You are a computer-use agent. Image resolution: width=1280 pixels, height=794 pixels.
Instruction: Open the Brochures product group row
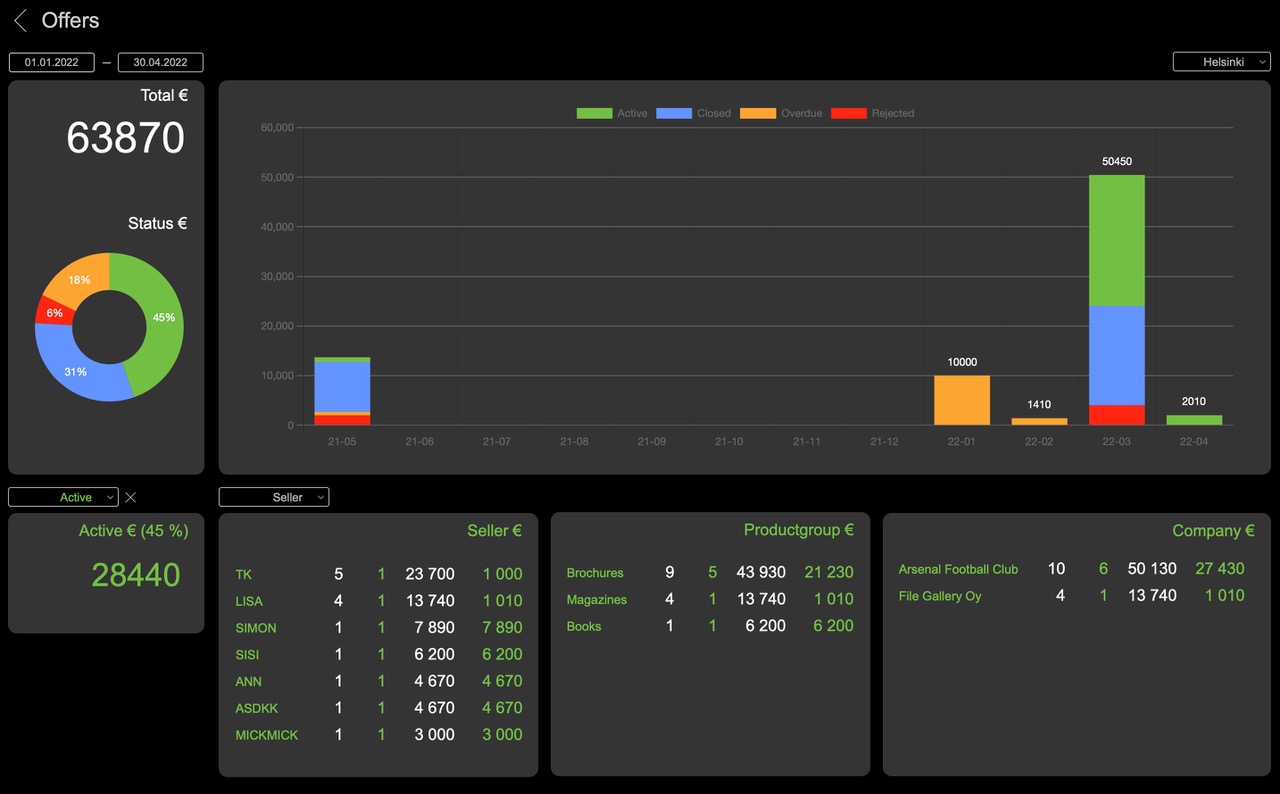tap(595, 573)
